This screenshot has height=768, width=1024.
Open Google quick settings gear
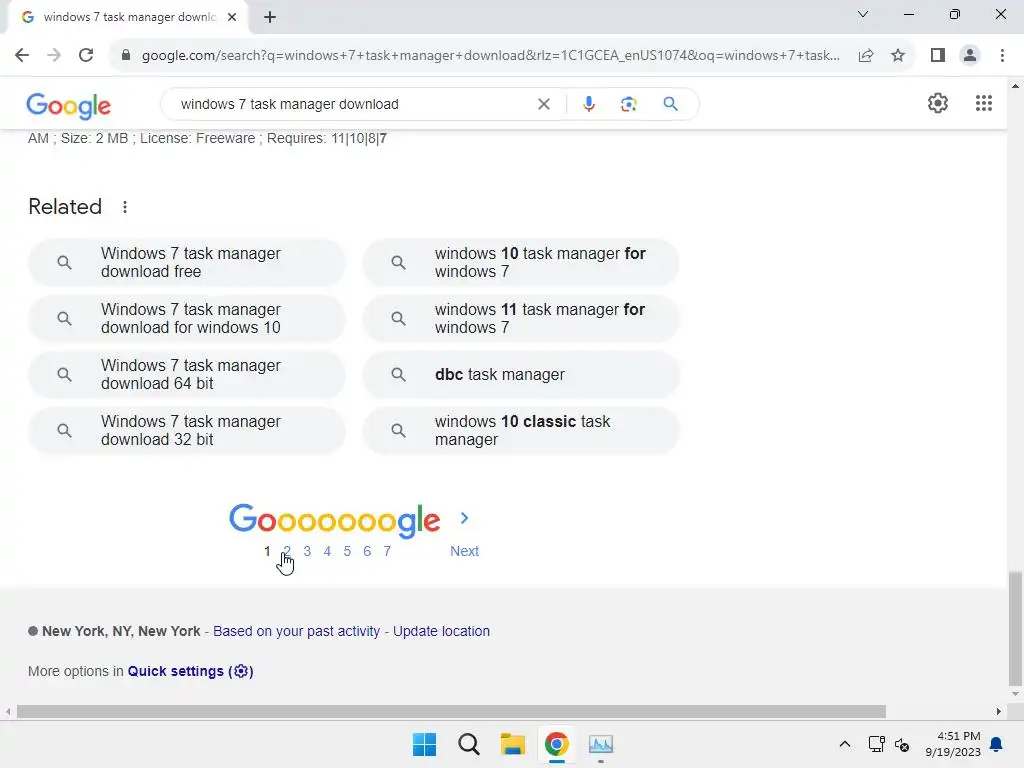tap(938, 103)
